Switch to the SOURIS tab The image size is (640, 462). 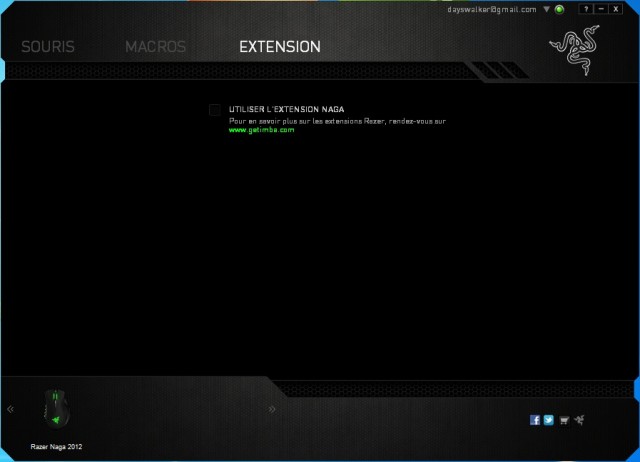coord(48,47)
